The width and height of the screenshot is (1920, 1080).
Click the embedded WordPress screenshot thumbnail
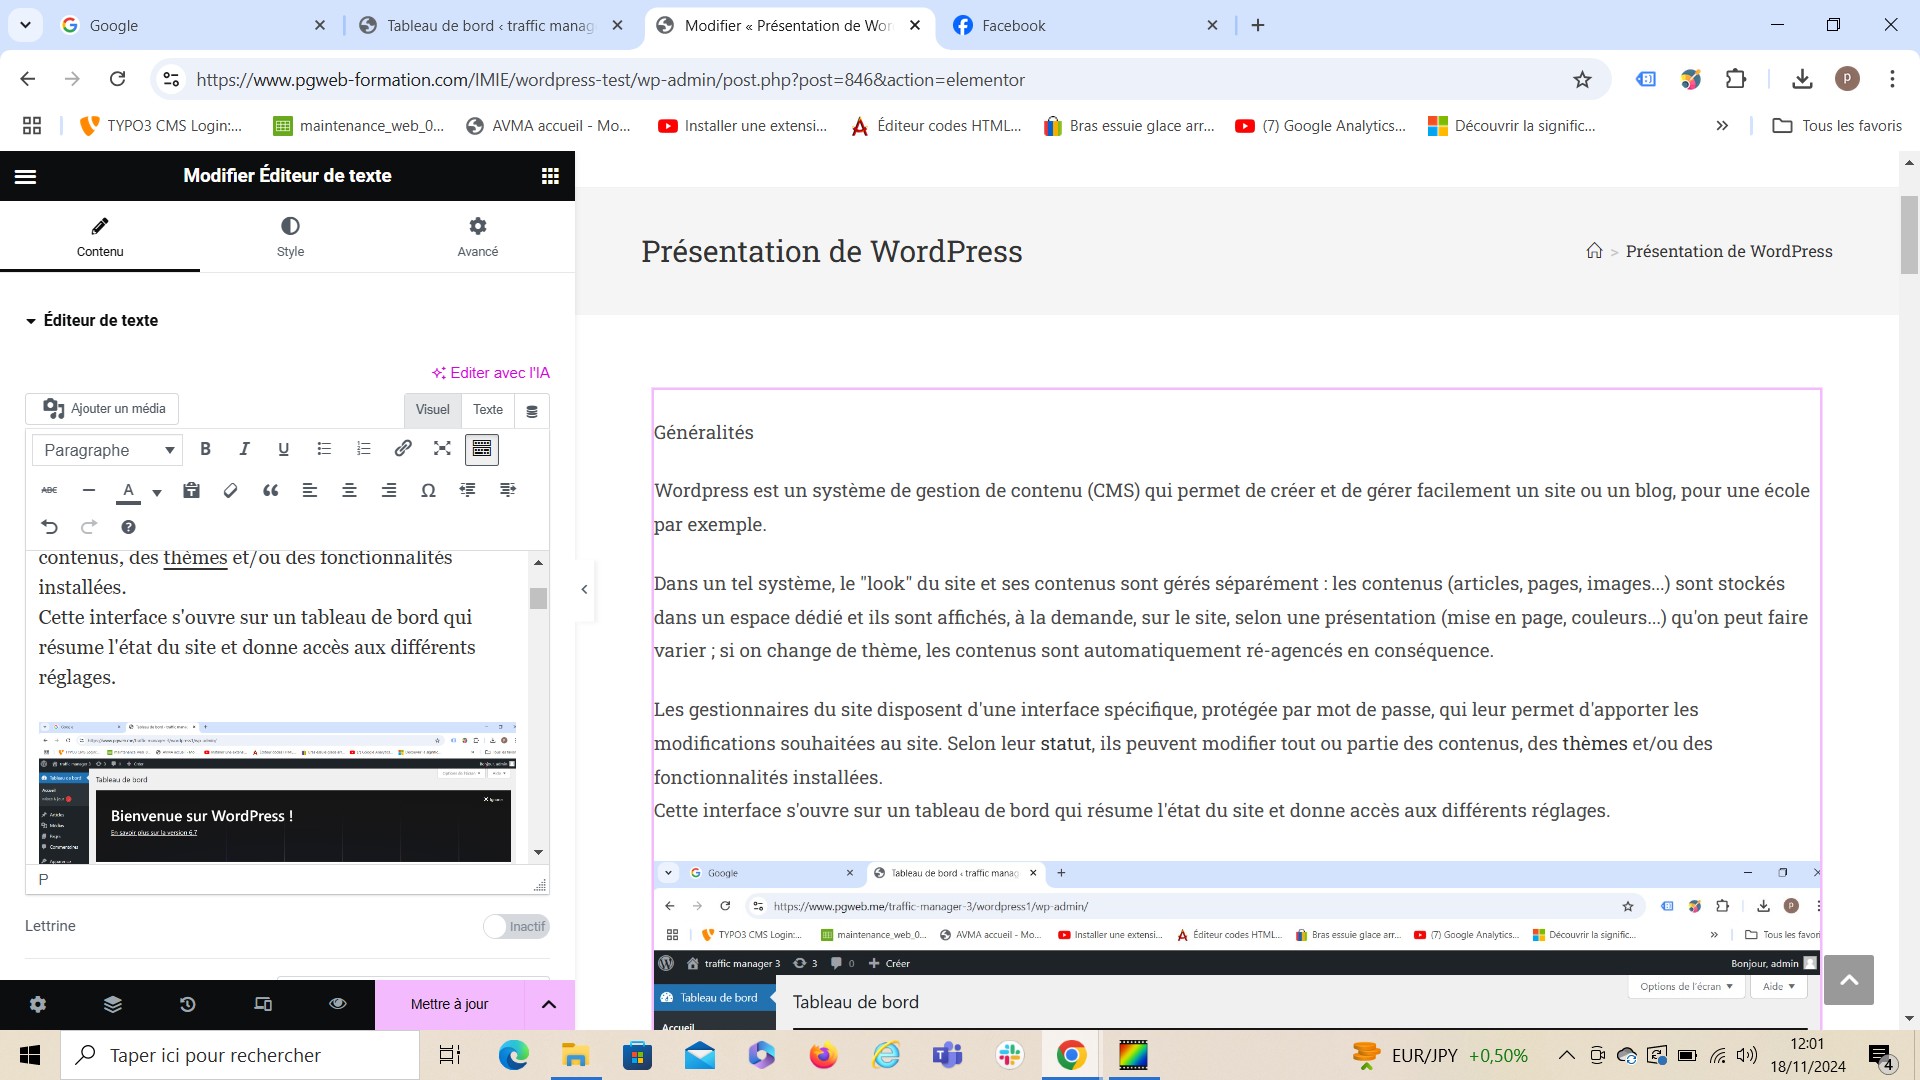pos(277,791)
